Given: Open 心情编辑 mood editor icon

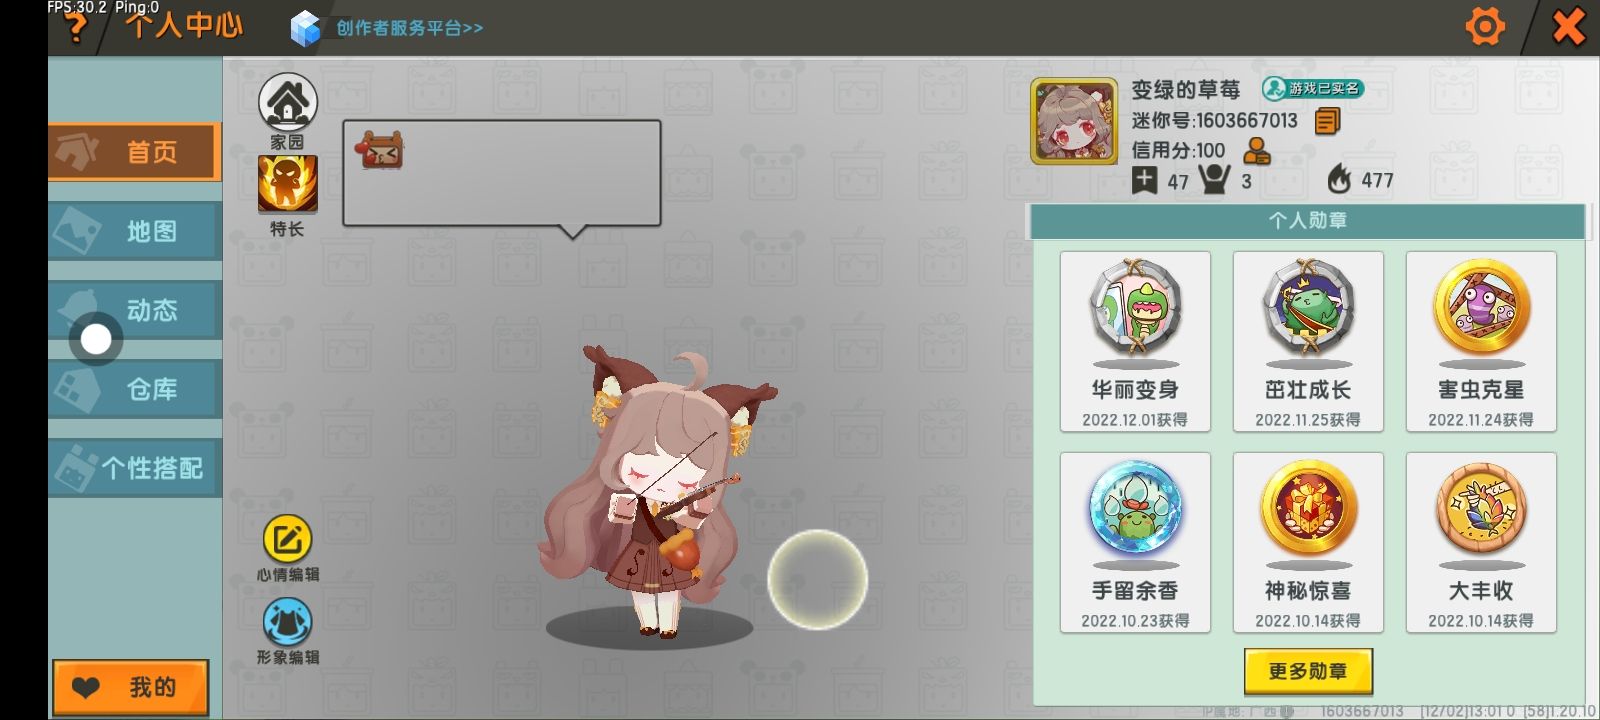Looking at the screenshot, I should 288,540.
